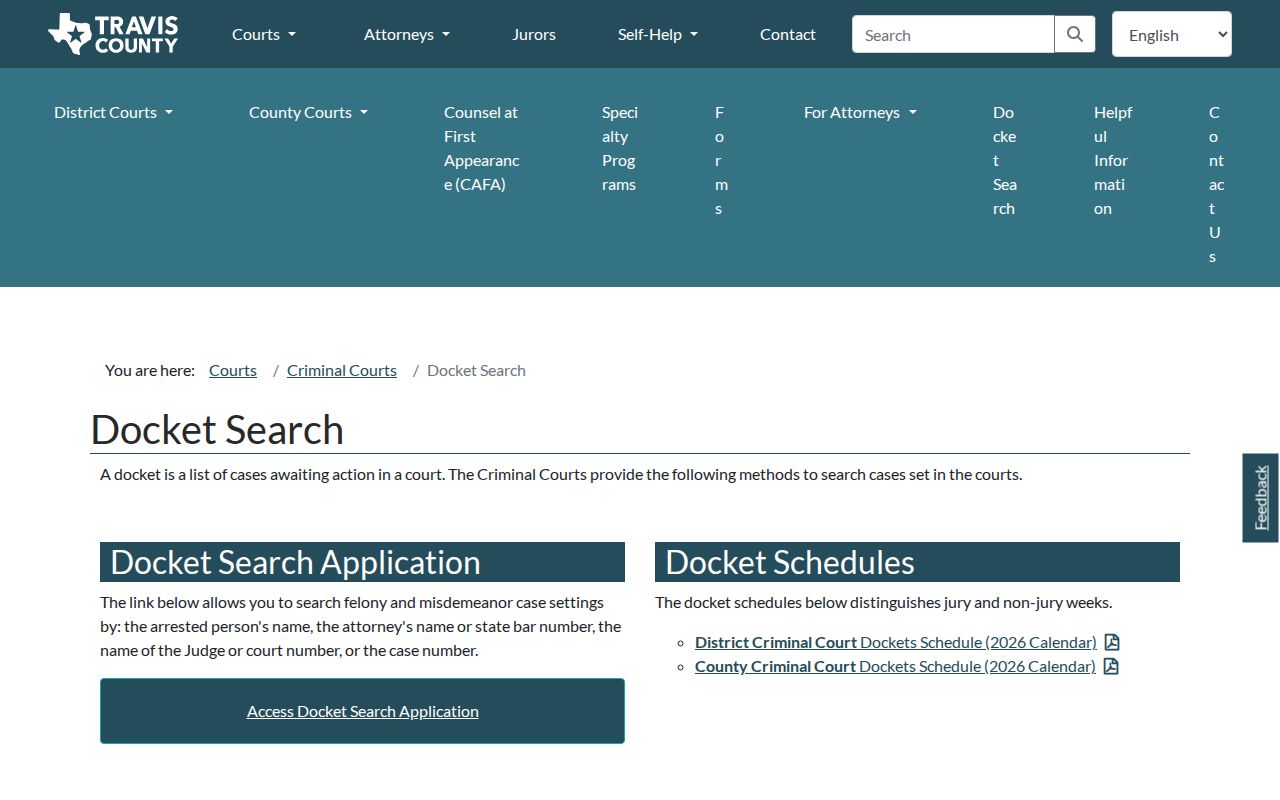Image resolution: width=1280 pixels, height=800 pixels.
Task: Open the English language selector
Action: [1172, 34]
